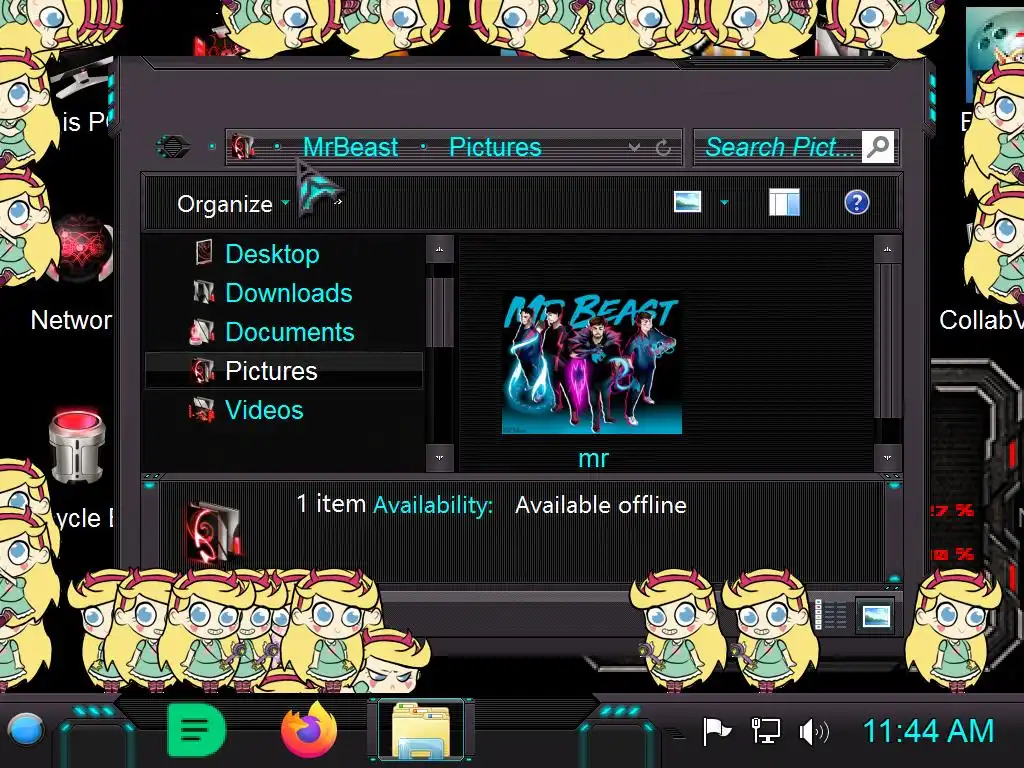Expand the Organize dropdown arrow
The image size is (1024, 768).
coord(285,203)
